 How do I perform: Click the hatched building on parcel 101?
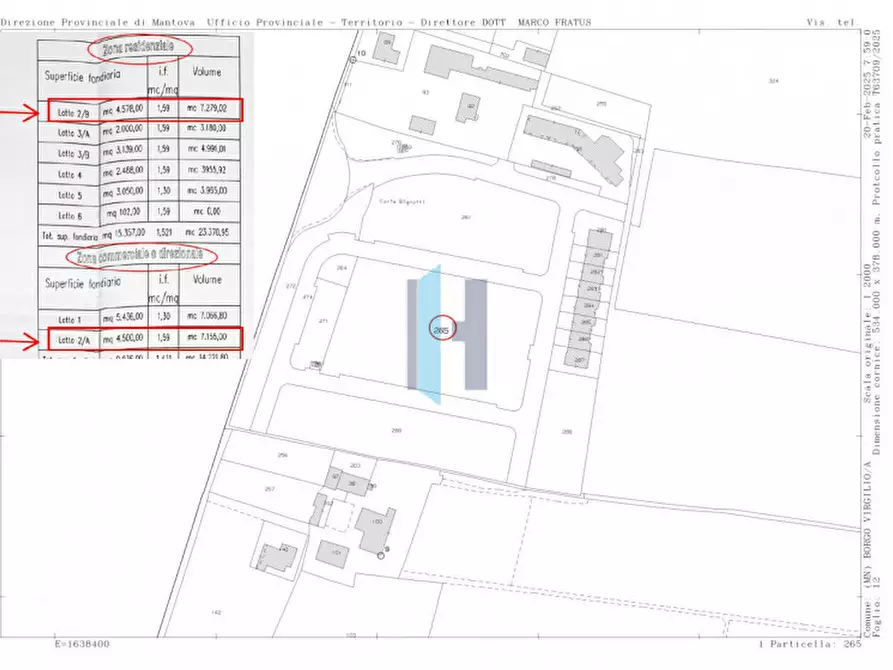(332, 552)
